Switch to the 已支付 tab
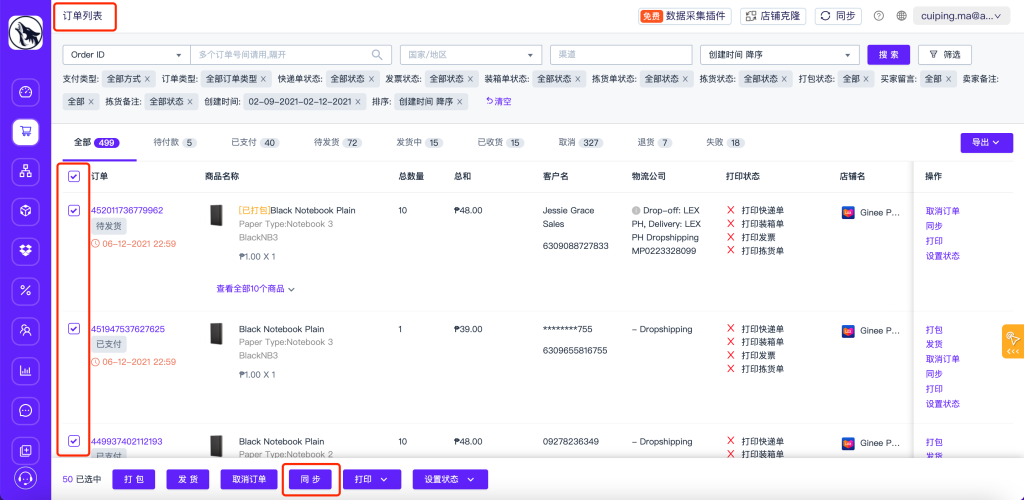Screen dimensions: 1024x500 pyautogui.click(x=255, y=142)
